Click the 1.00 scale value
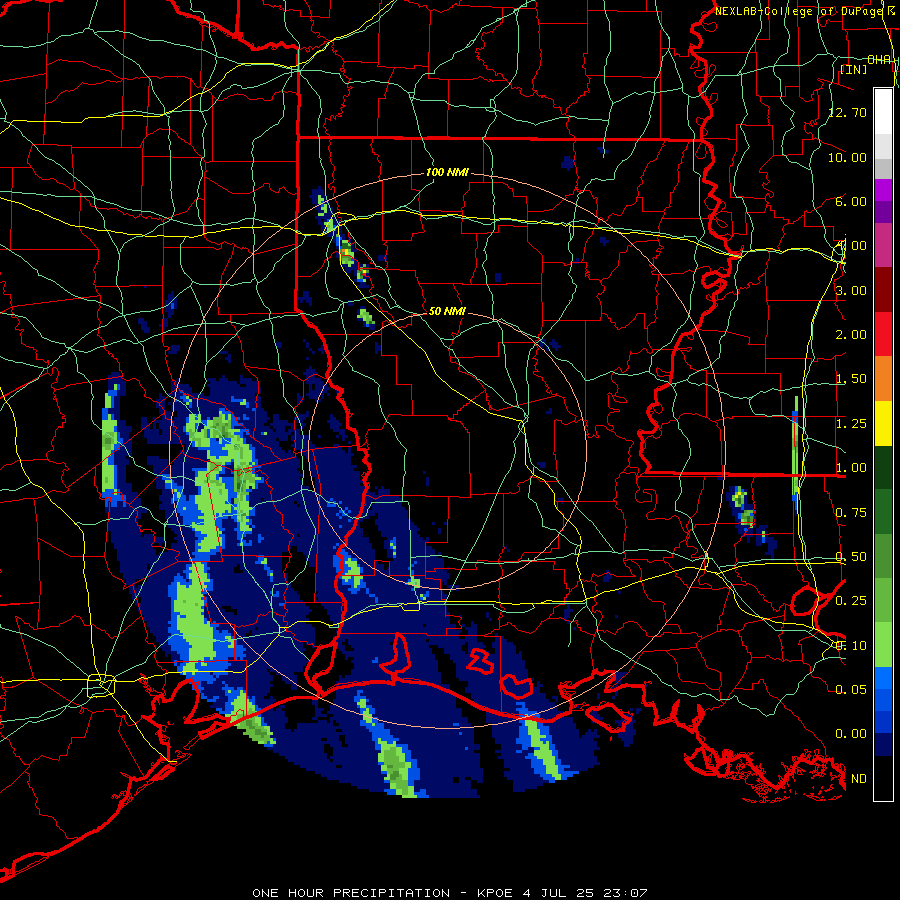 (x=851, y=468)
